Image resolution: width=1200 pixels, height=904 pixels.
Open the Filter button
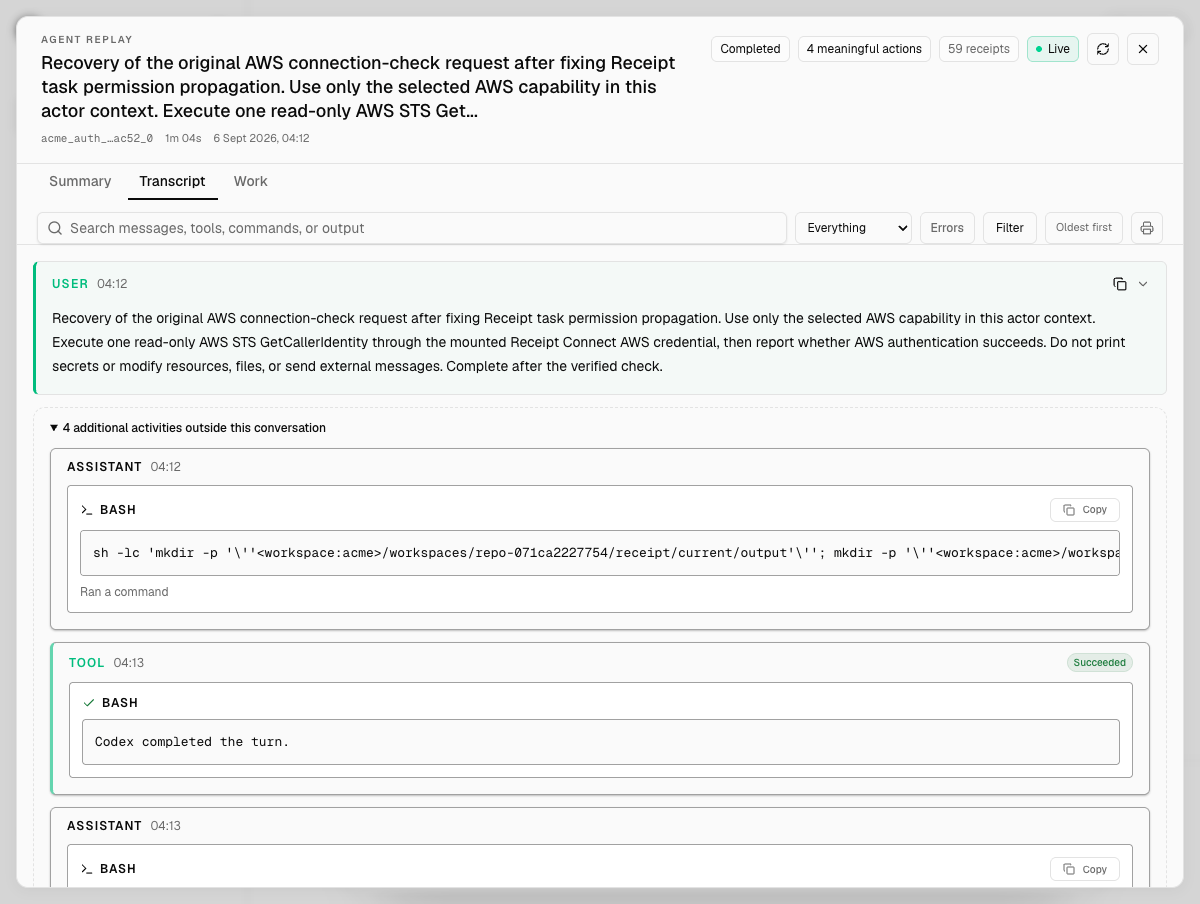pos(1010,228)
